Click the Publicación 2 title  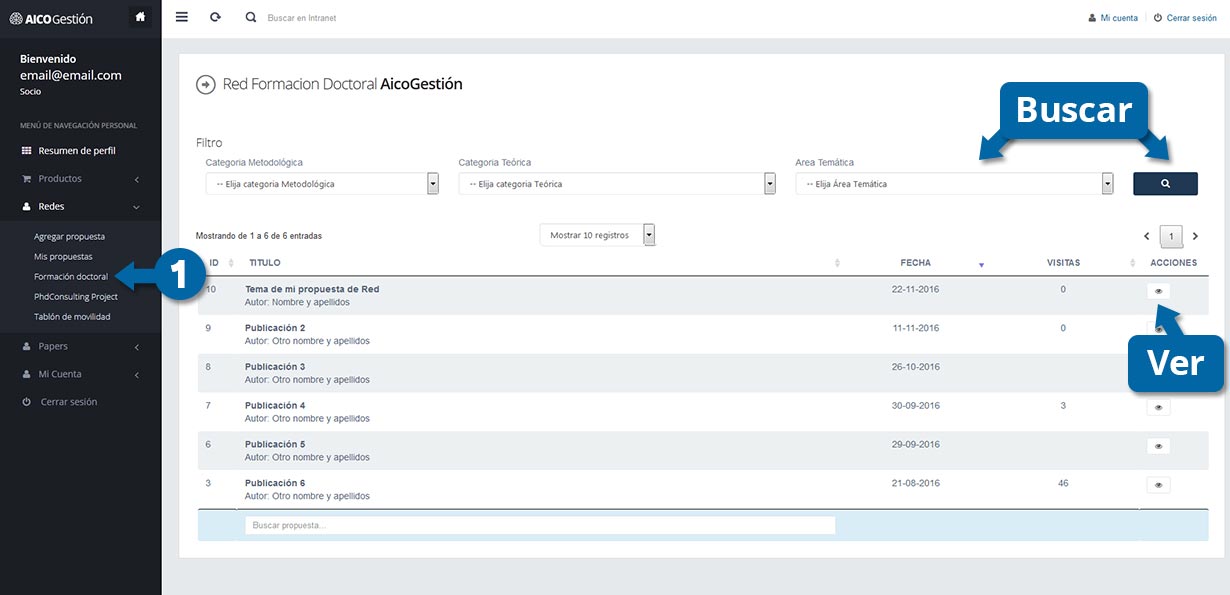(x=275, y=328)
